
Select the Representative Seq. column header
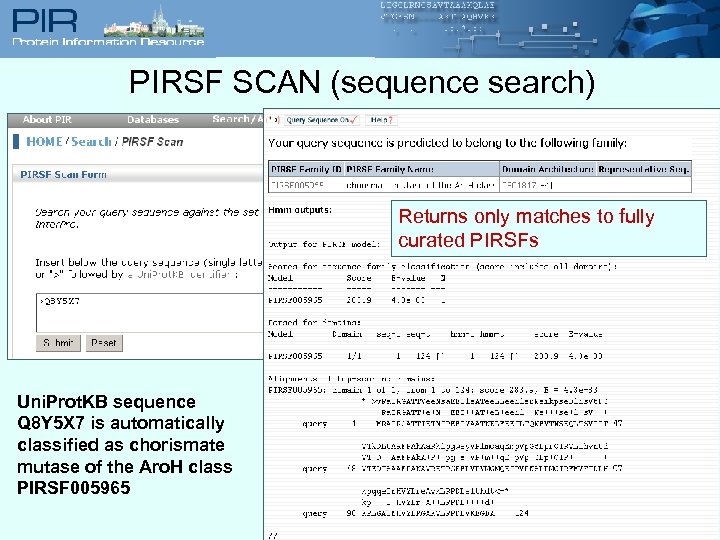click(x=644, y=169)
